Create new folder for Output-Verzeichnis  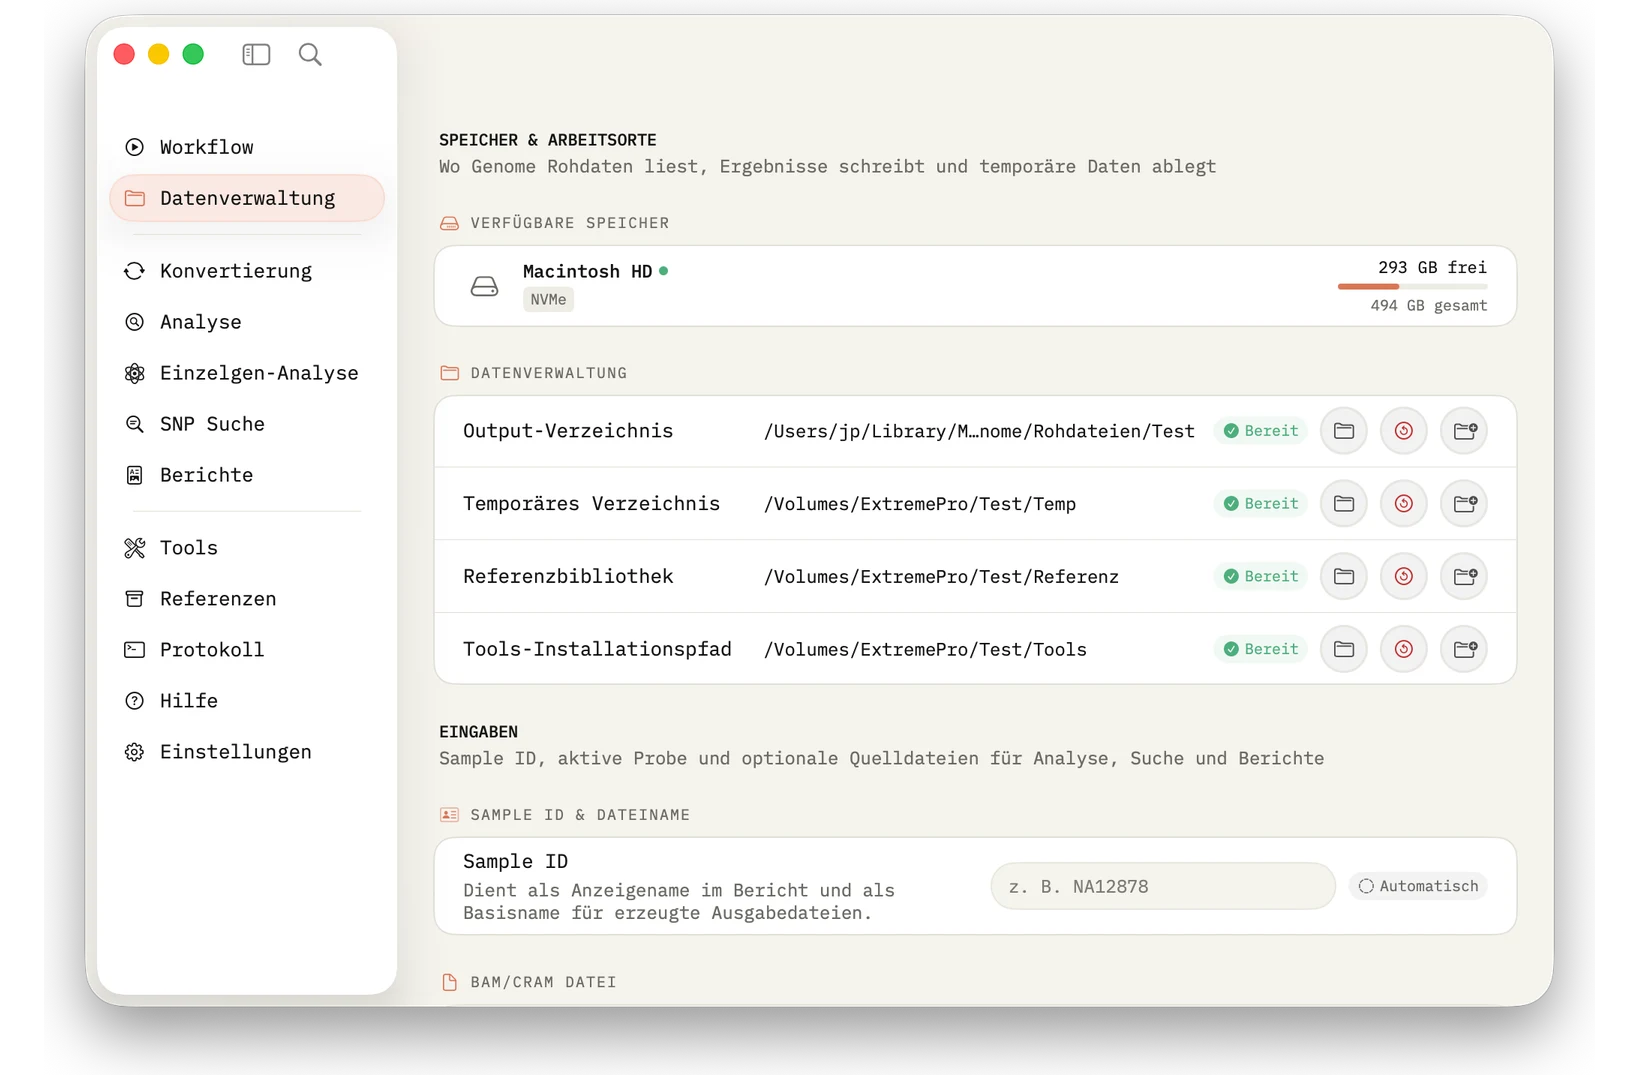(x=1464, y=431)
